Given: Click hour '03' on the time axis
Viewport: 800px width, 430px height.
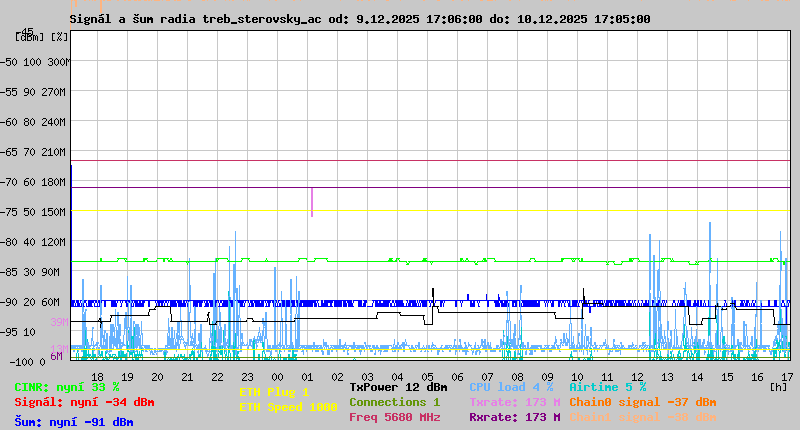Looking at the screenshot, I should [x=367, y=377].
